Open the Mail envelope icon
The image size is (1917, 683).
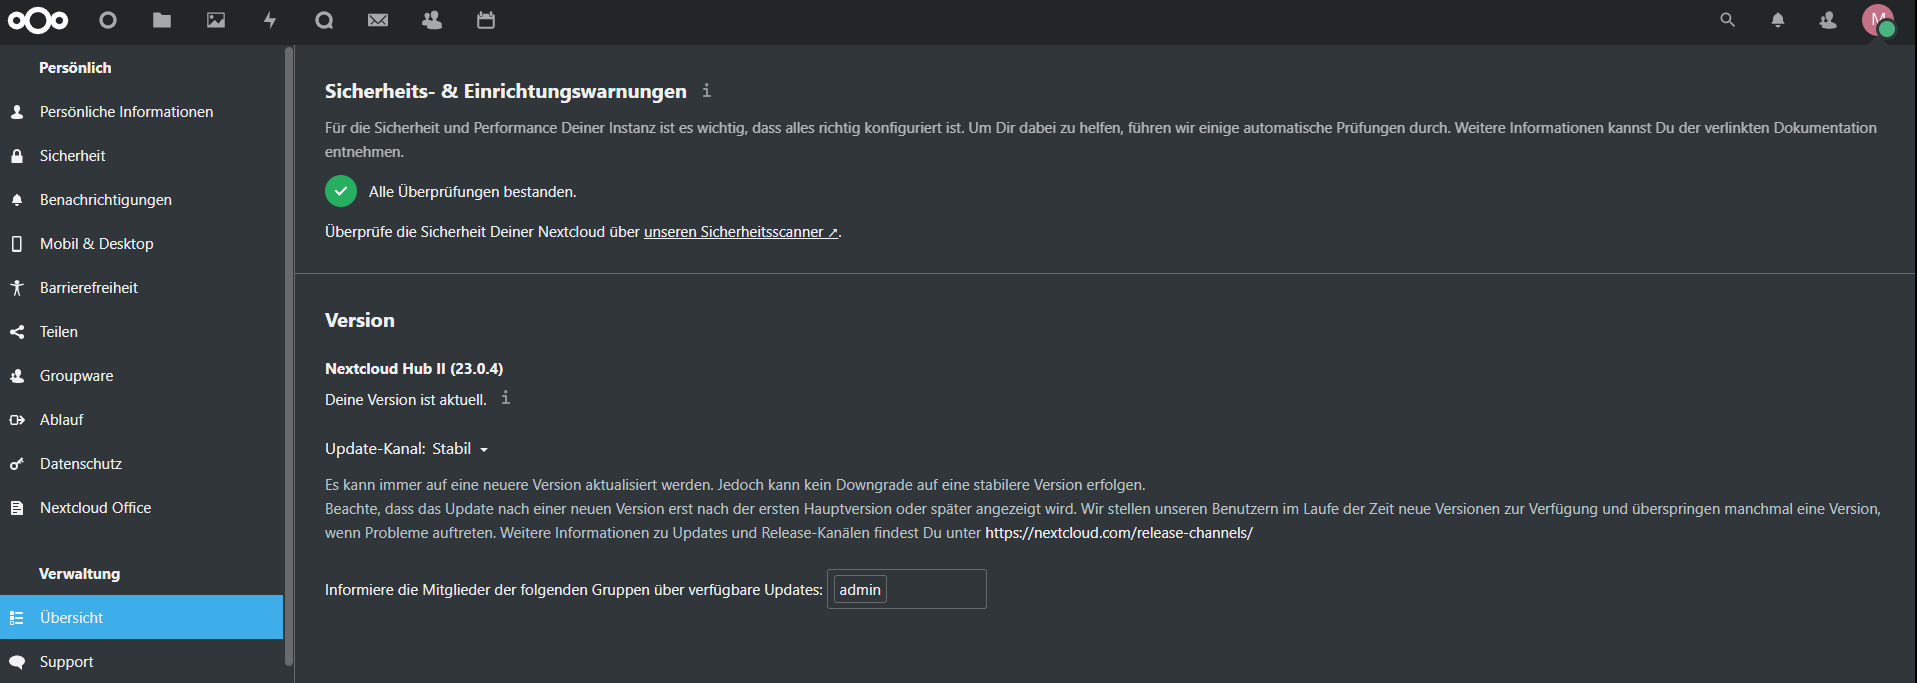click(378, 20)
